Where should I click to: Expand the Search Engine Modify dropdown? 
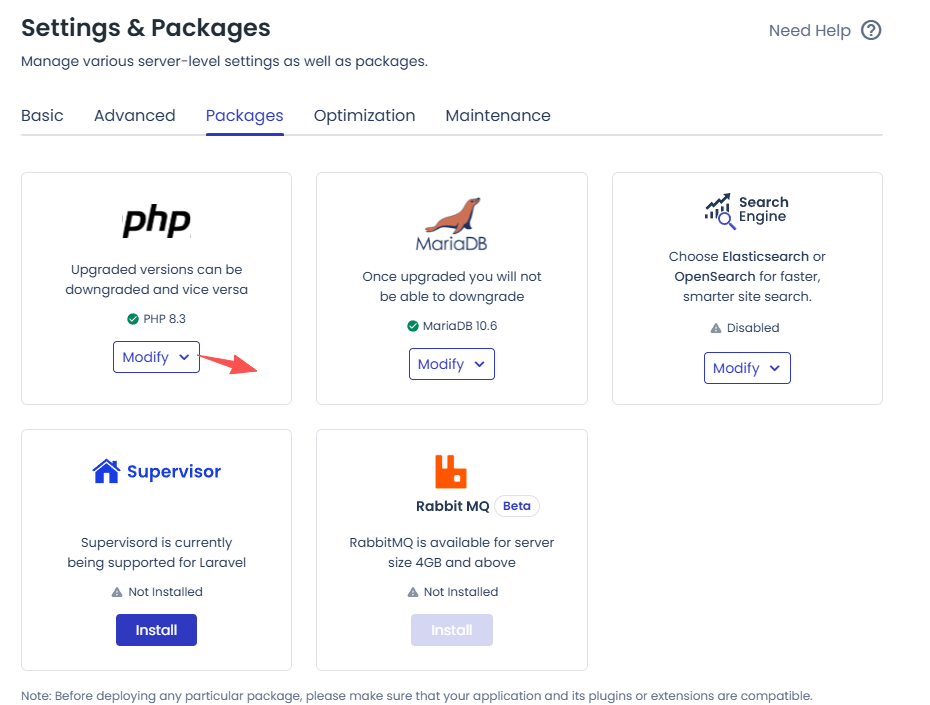tap(747, 368)
